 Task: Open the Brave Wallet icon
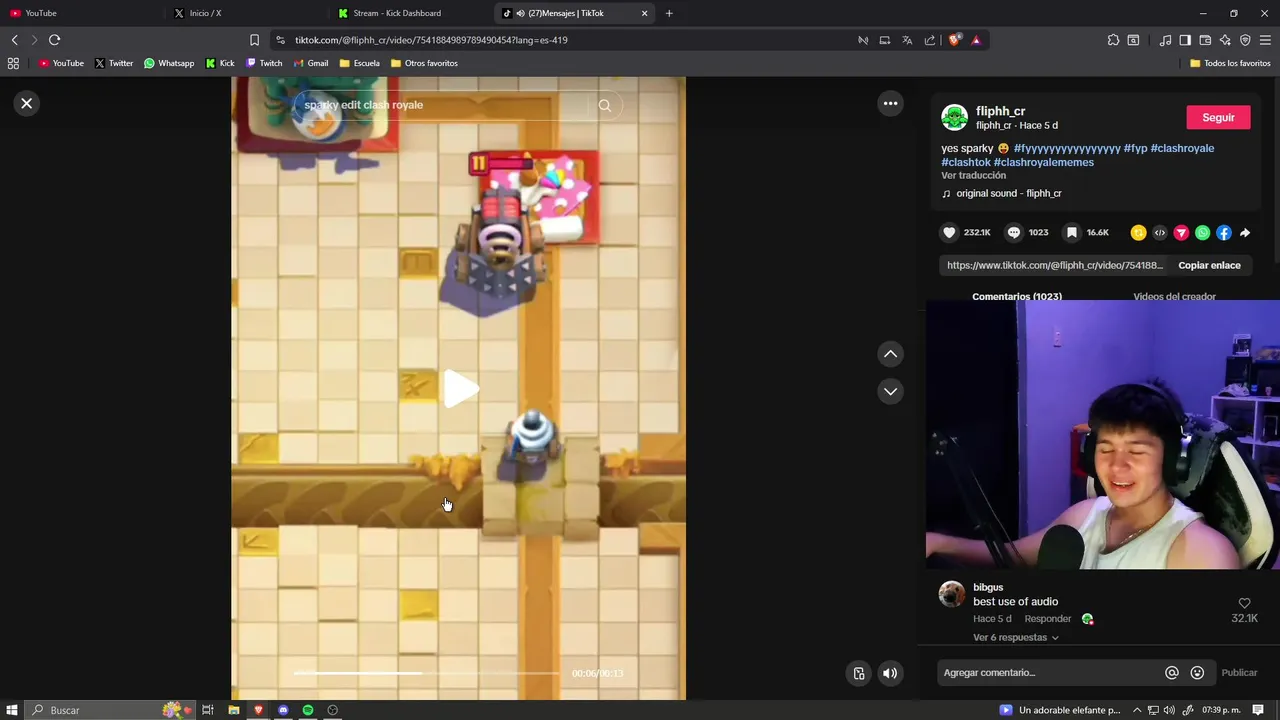pos(1205,40)
